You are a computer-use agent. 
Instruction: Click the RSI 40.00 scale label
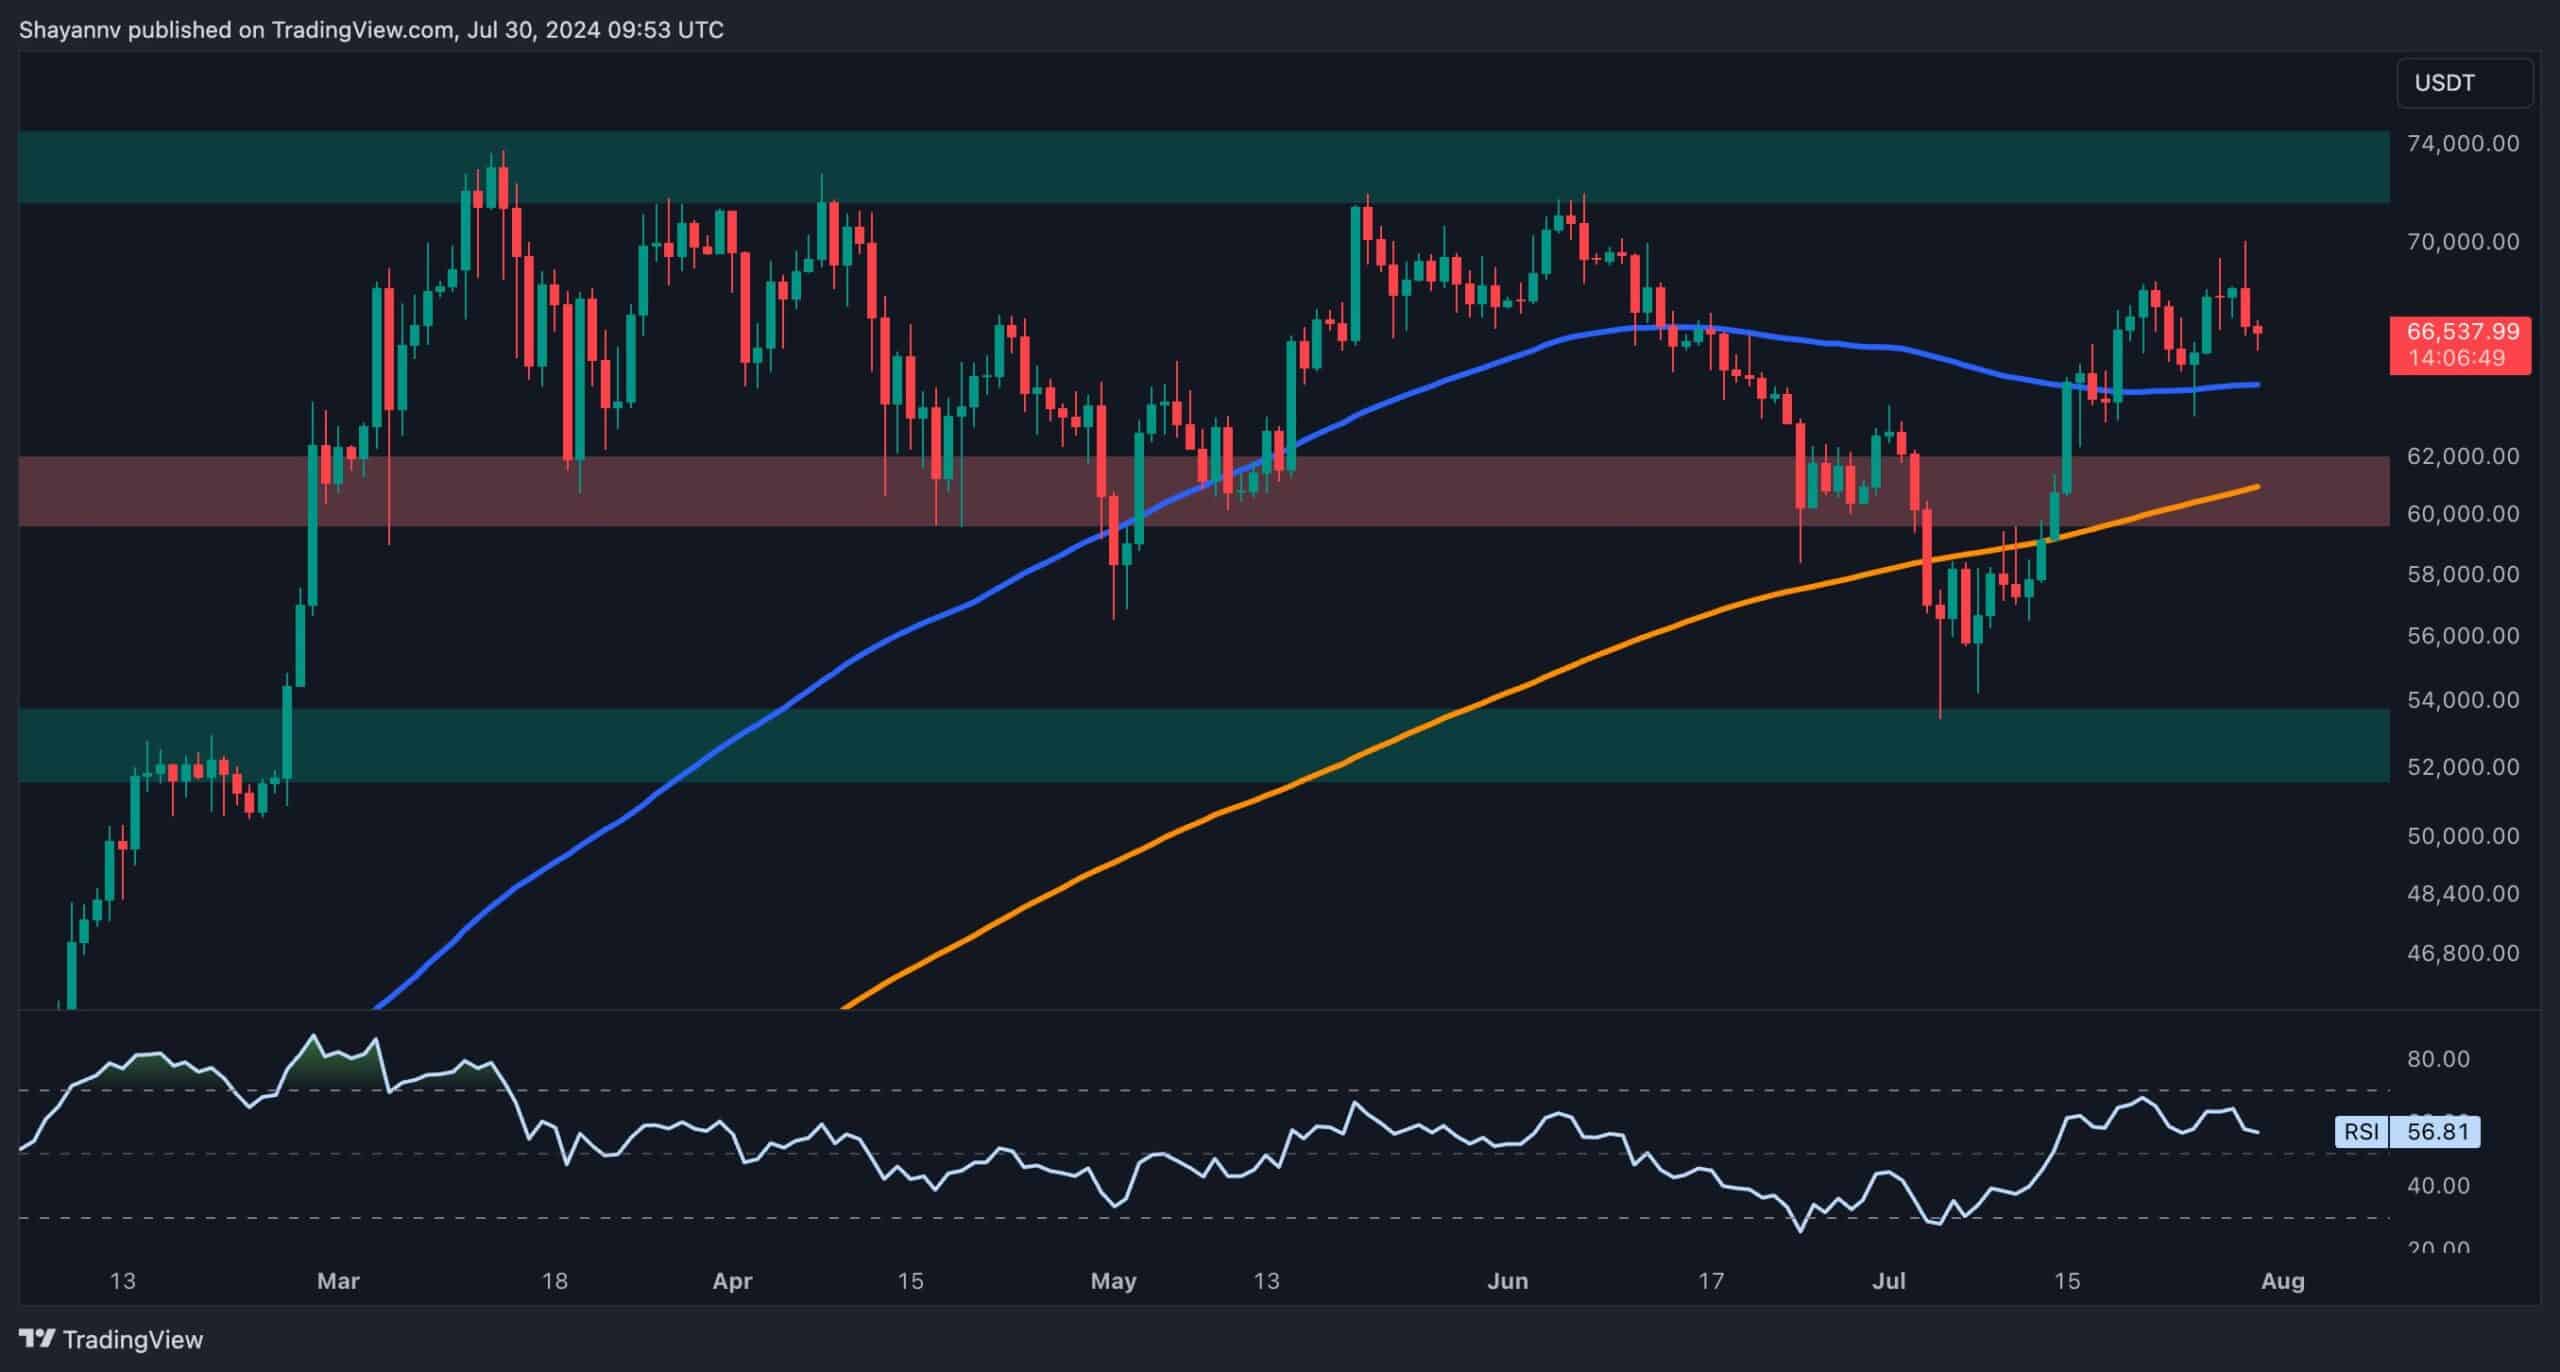[x=2439, y=1186]
